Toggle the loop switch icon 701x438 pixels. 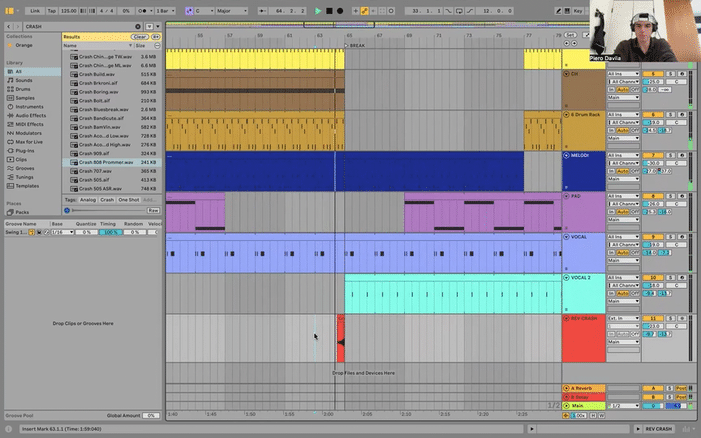459,11
